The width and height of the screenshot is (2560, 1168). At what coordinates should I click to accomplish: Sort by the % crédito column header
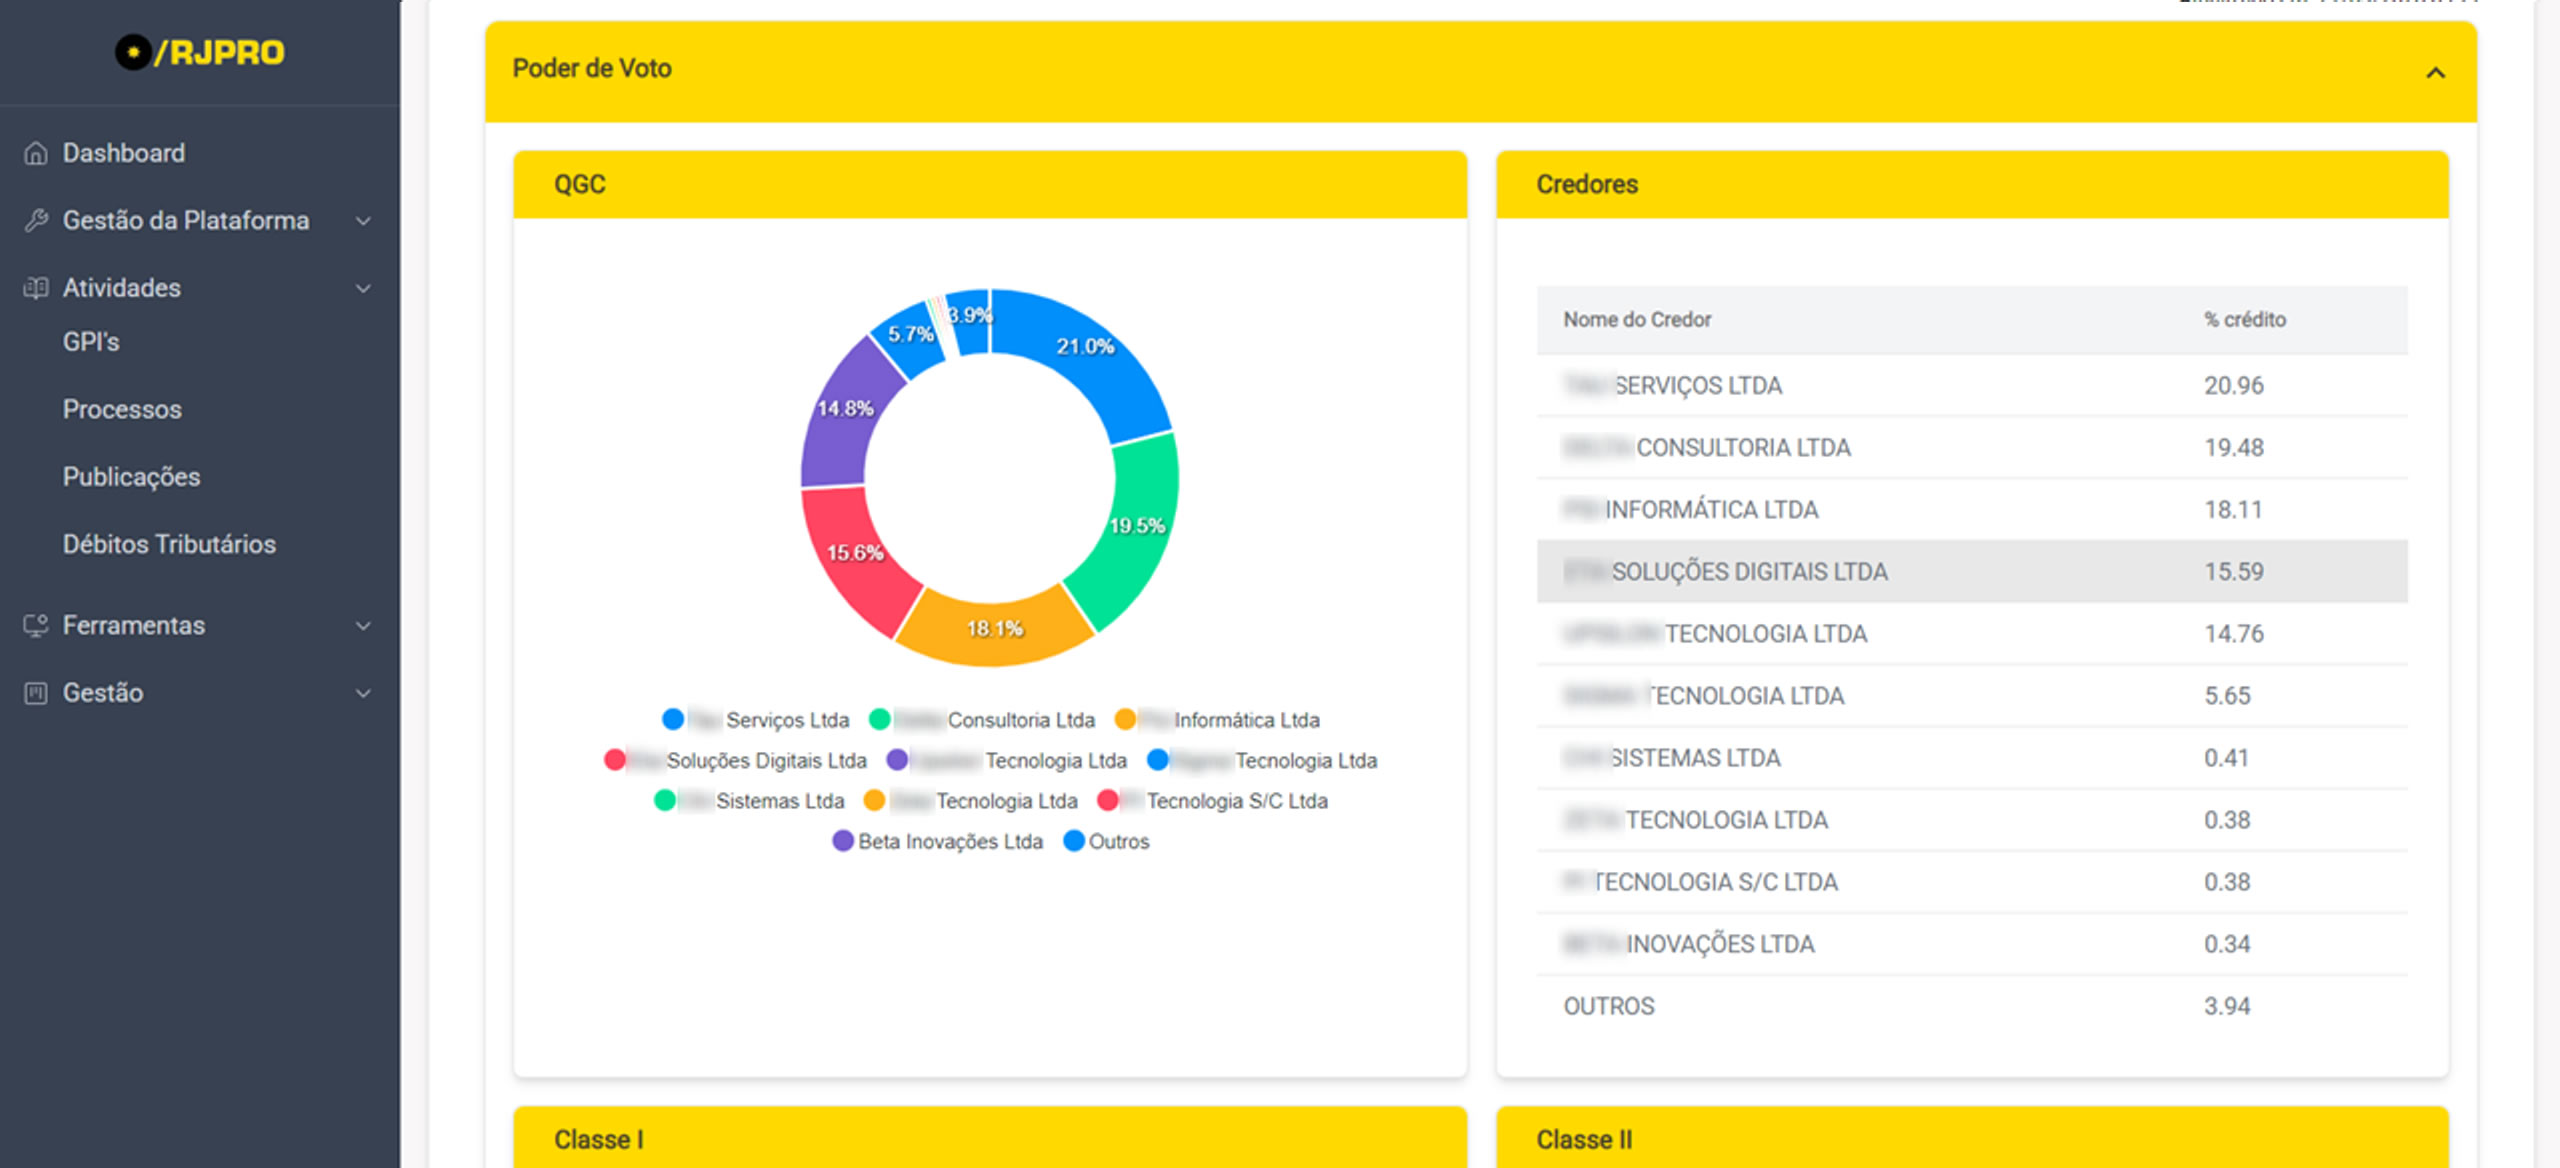(2244, 319)
